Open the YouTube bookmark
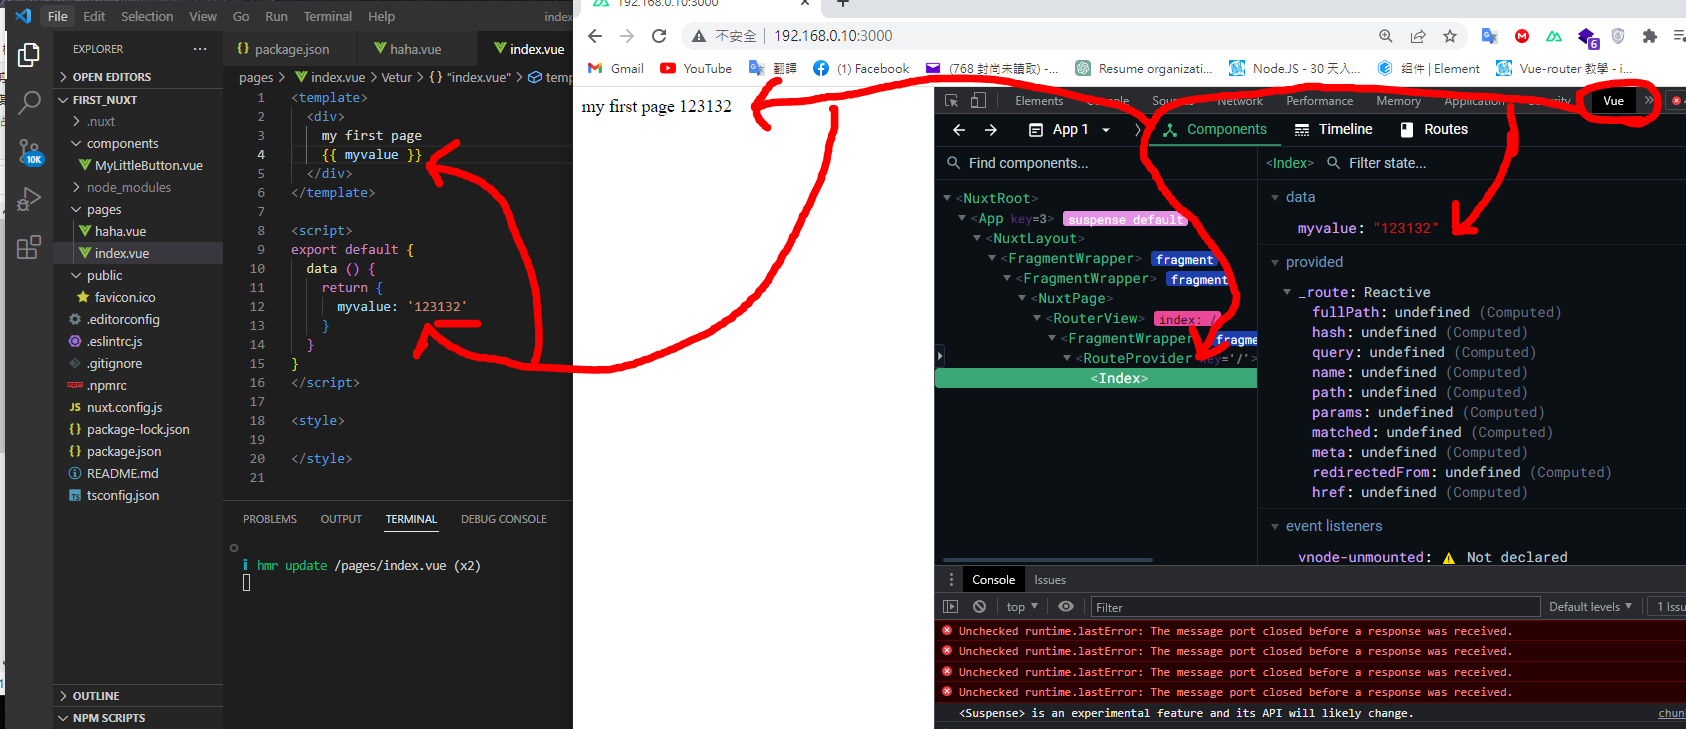Screen dimensions: 1686x729 696,69
